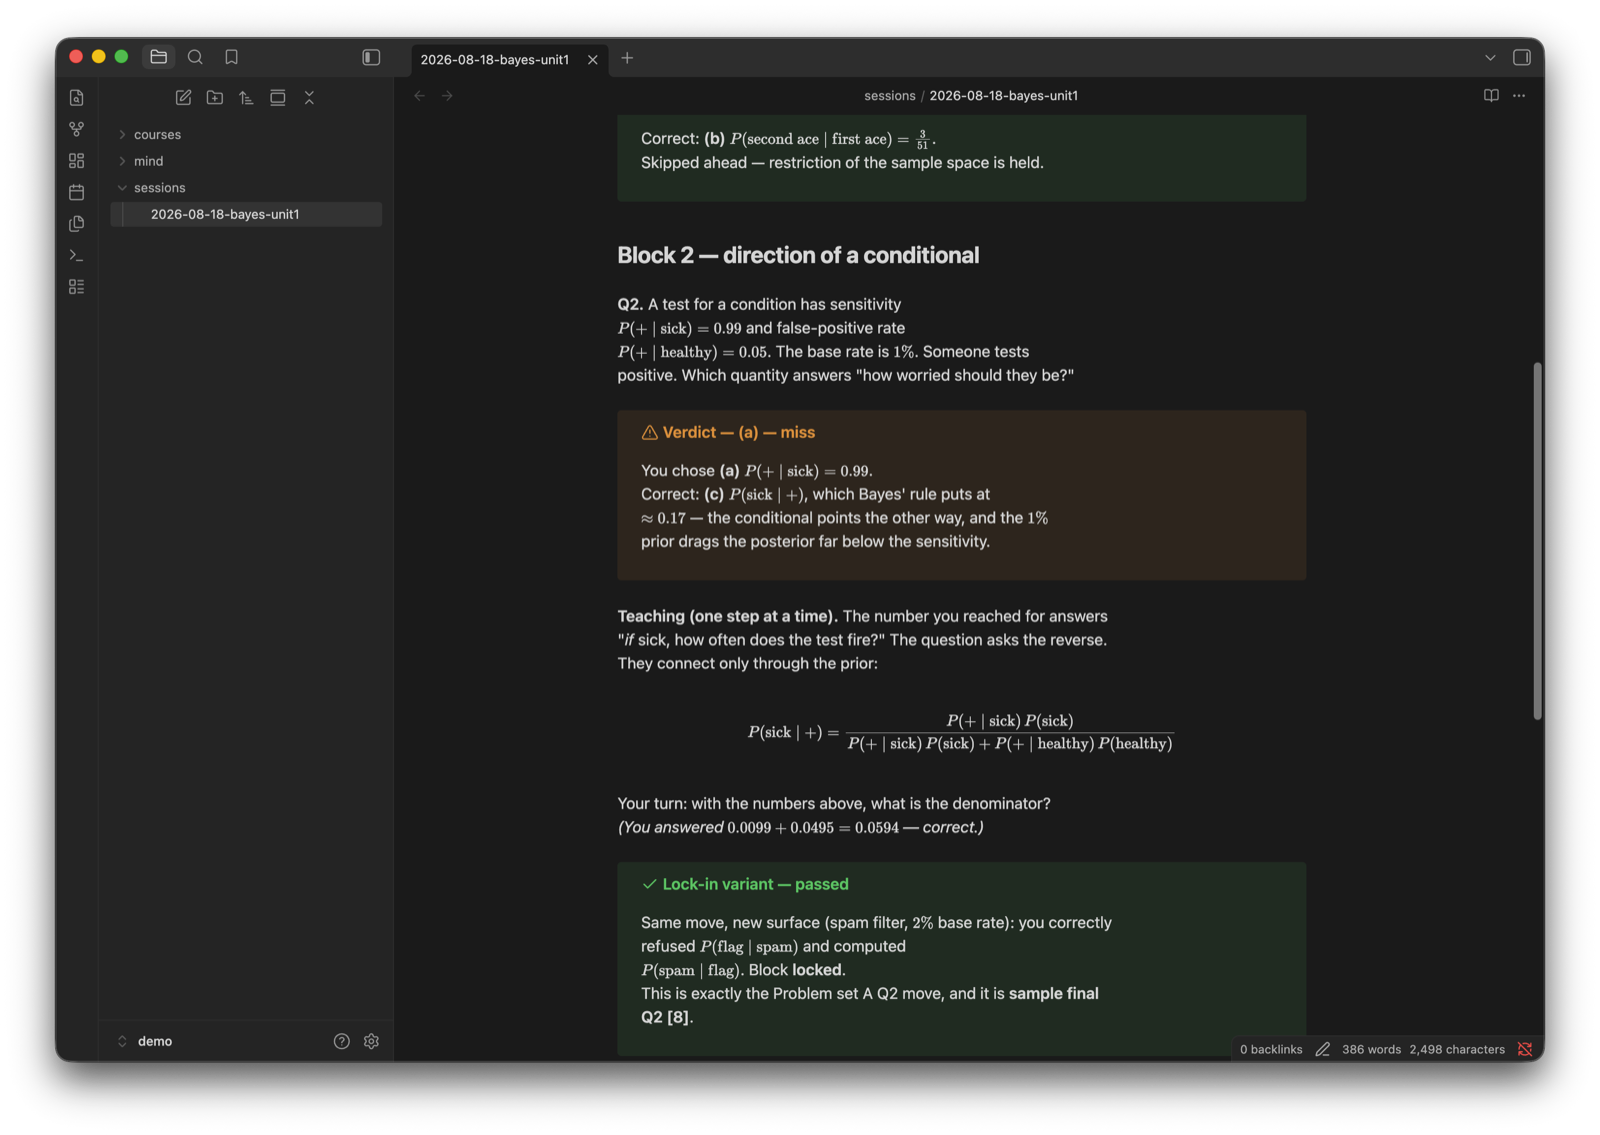
Task: Open the help question-mark icon
Action: click(x=342, y=1041)
